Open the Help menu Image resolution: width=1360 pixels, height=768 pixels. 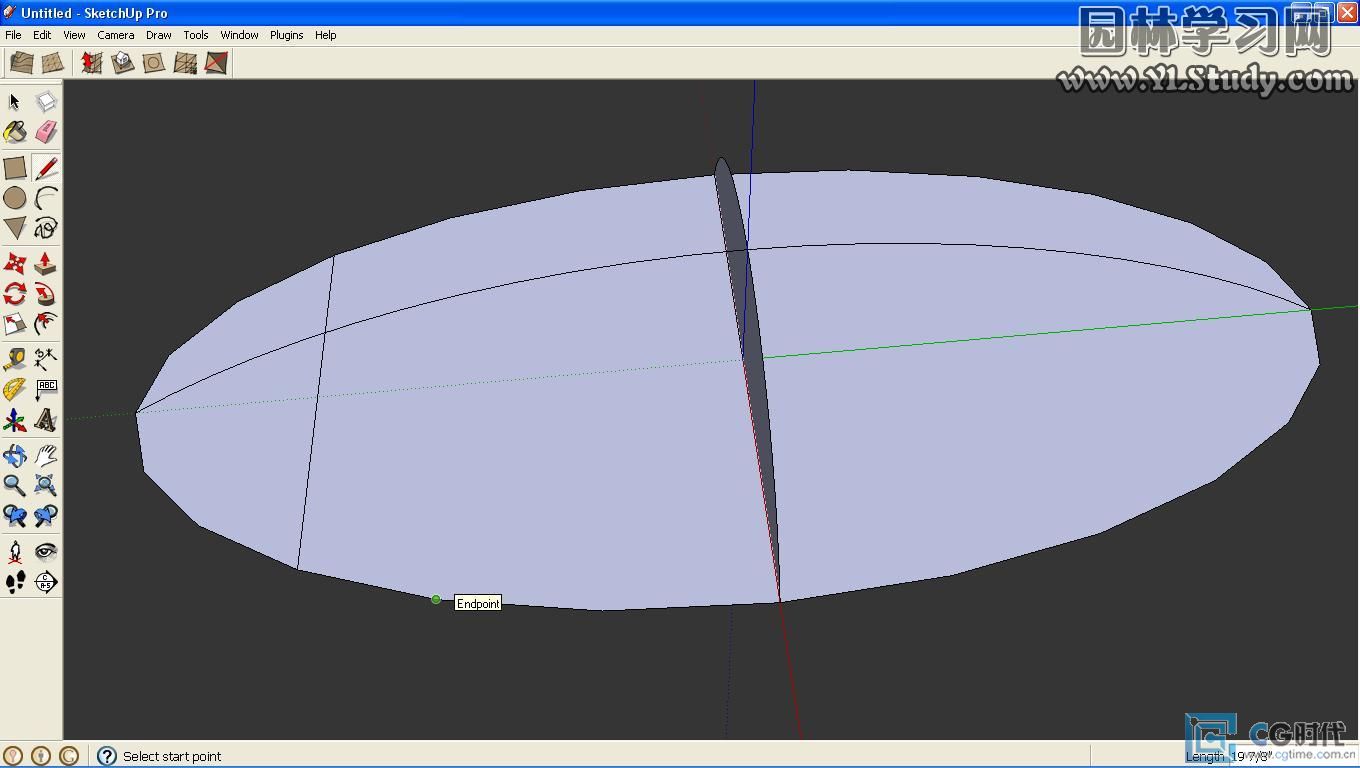point(326,35)
